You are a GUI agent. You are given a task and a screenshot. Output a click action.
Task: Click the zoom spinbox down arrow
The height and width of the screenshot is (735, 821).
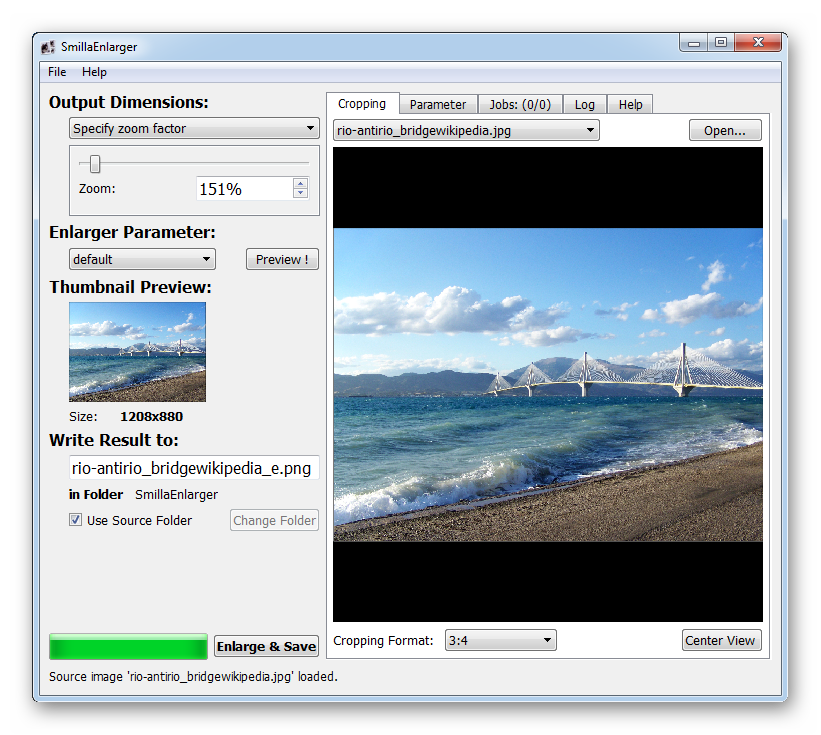point(300,193)
